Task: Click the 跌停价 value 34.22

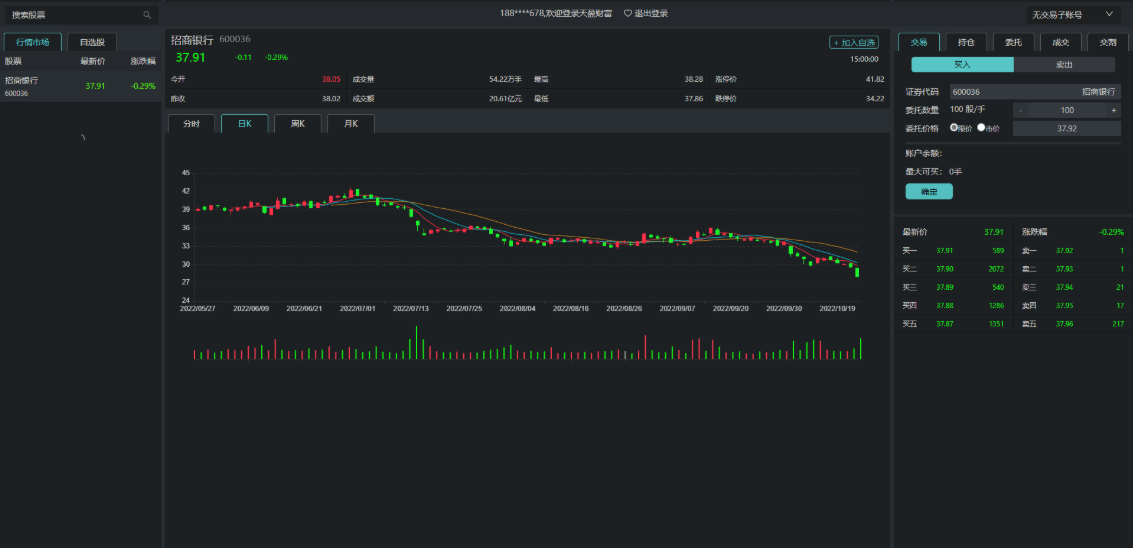Action: (x=875, y=98)
